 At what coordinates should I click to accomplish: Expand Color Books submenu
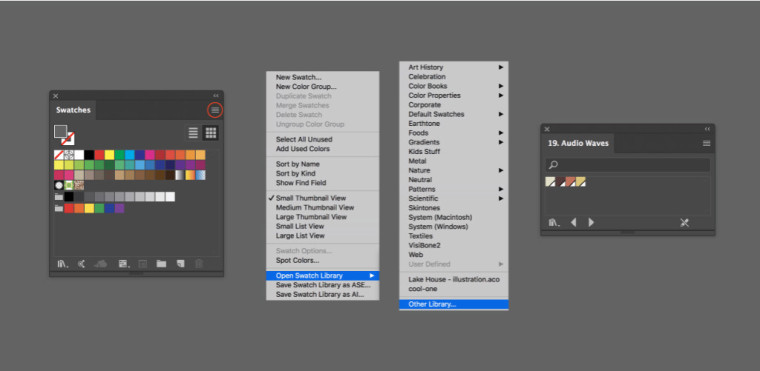pyautogui.click(x=454, y=86)
